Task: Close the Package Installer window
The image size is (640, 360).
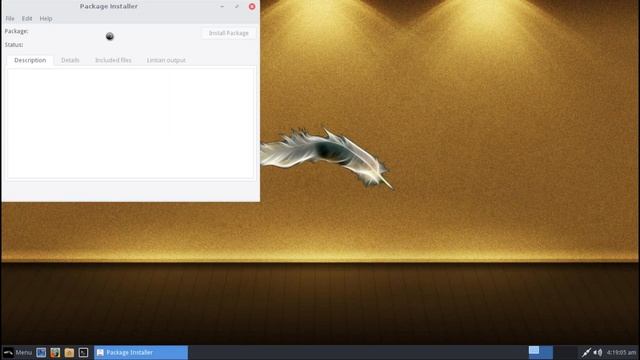Action: pos(252,7)
